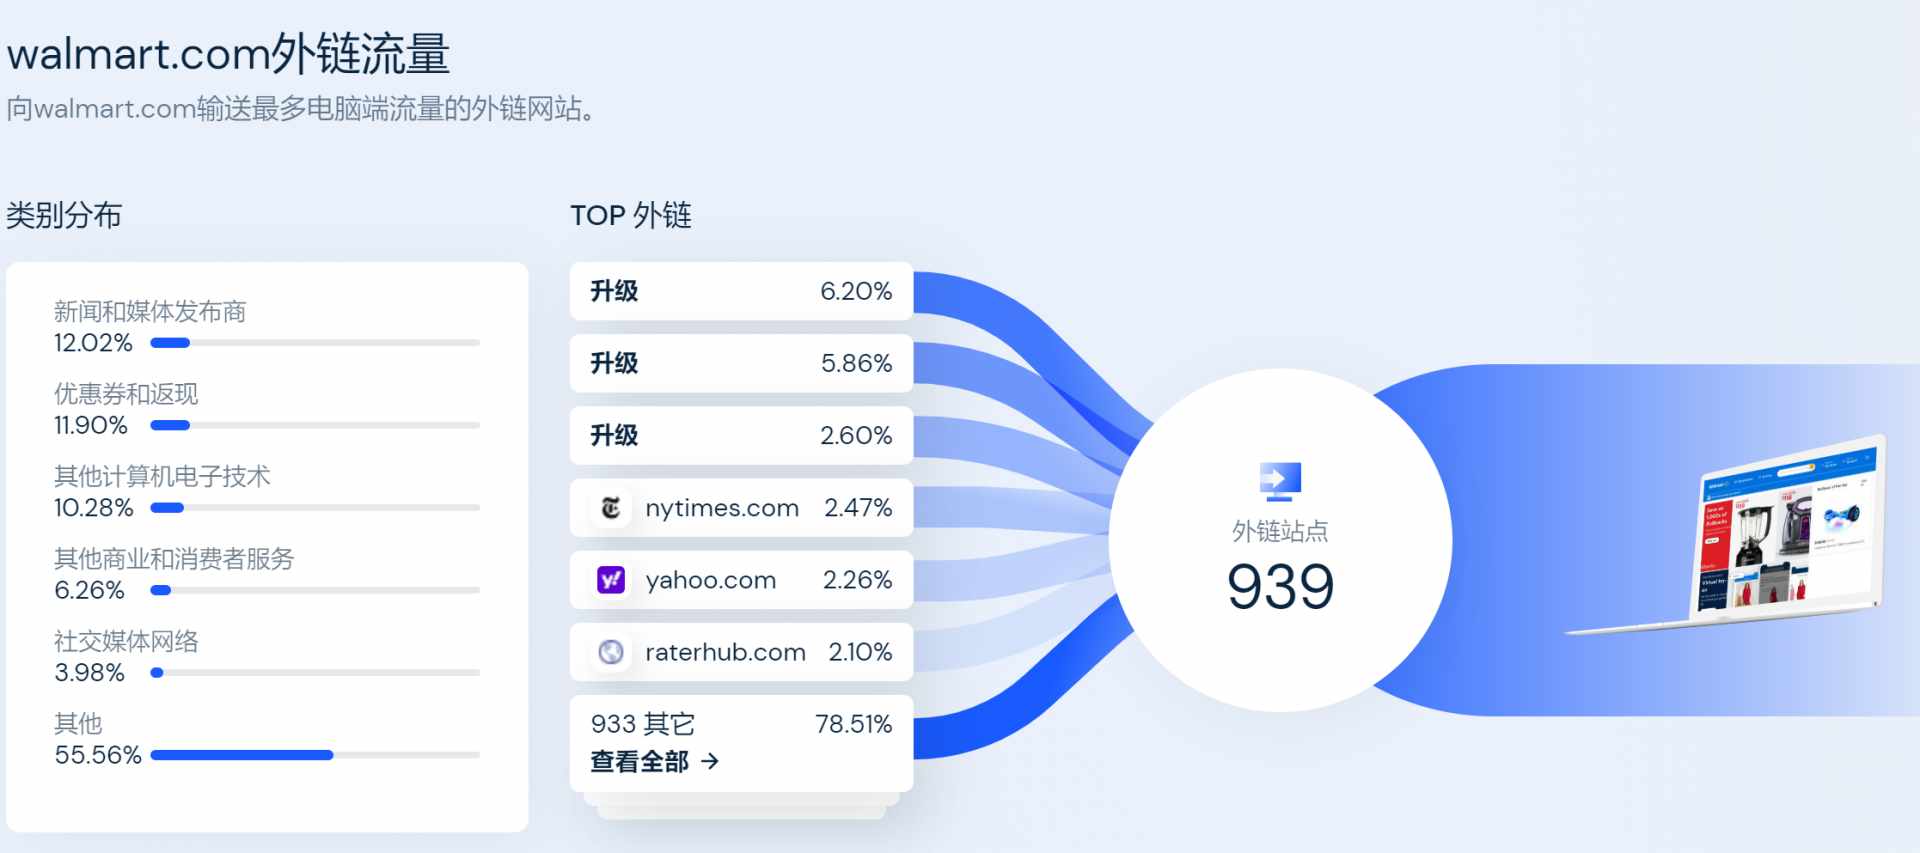The height and width of the screenshot is (853, 1920).
Task: Click the nytimes.com favicon icon
Action: click(611, 508)
